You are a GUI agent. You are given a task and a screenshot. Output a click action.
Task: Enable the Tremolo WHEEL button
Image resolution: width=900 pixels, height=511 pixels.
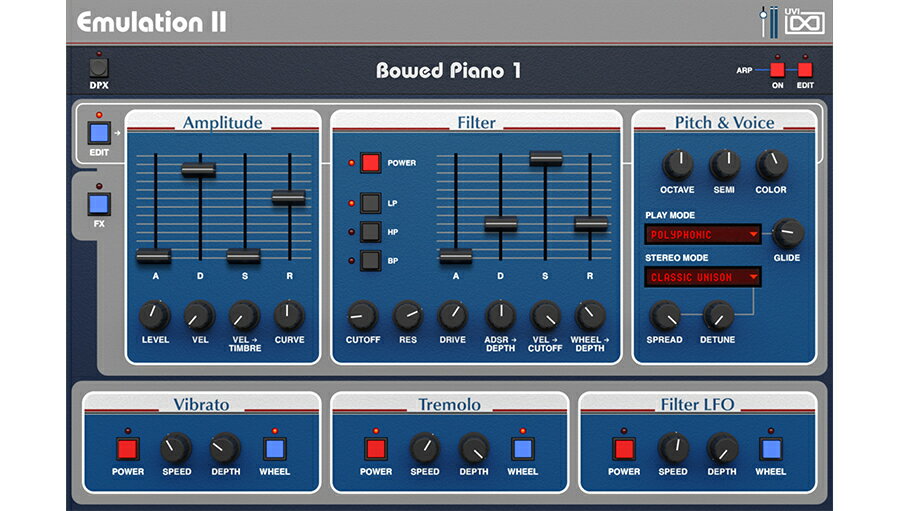(522, 448)
